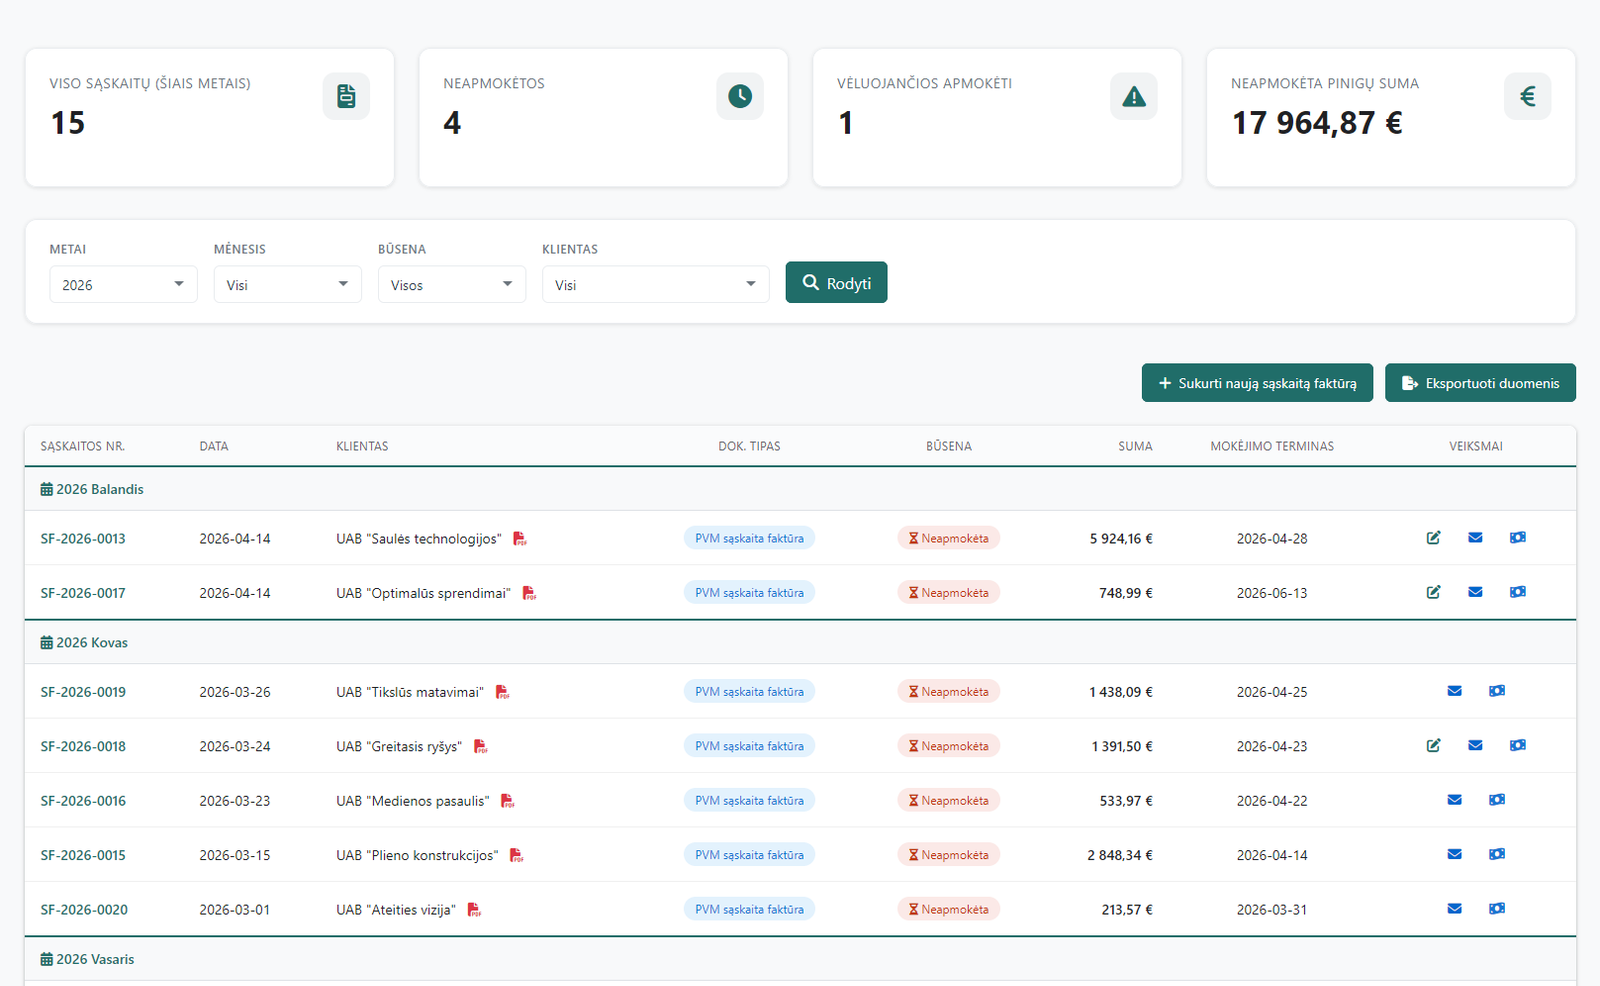The height and width of the screenshot is (986, 1600).
Task: Email invoice SF-2026-0019 envelope icon
Action: tap(1454, 691)
